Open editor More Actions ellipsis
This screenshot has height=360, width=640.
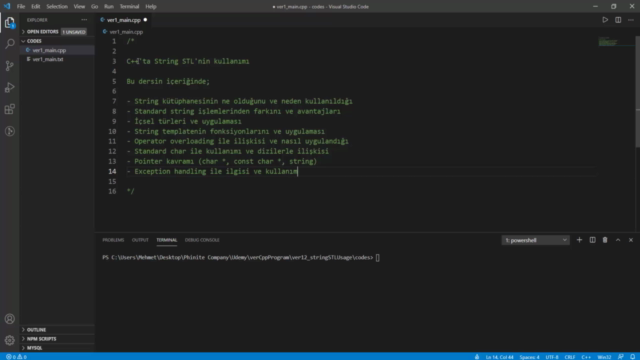click(631, 20)
